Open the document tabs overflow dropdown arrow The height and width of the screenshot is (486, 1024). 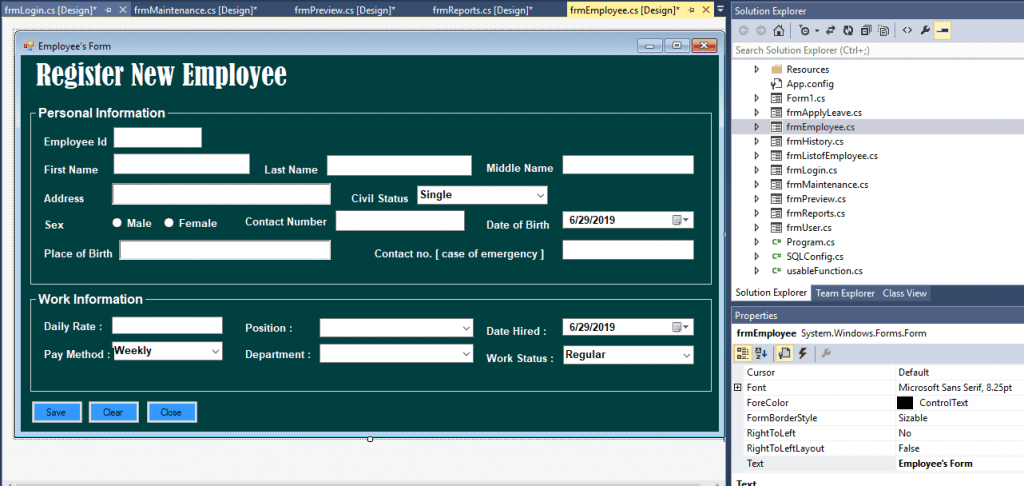coord(720,9)
